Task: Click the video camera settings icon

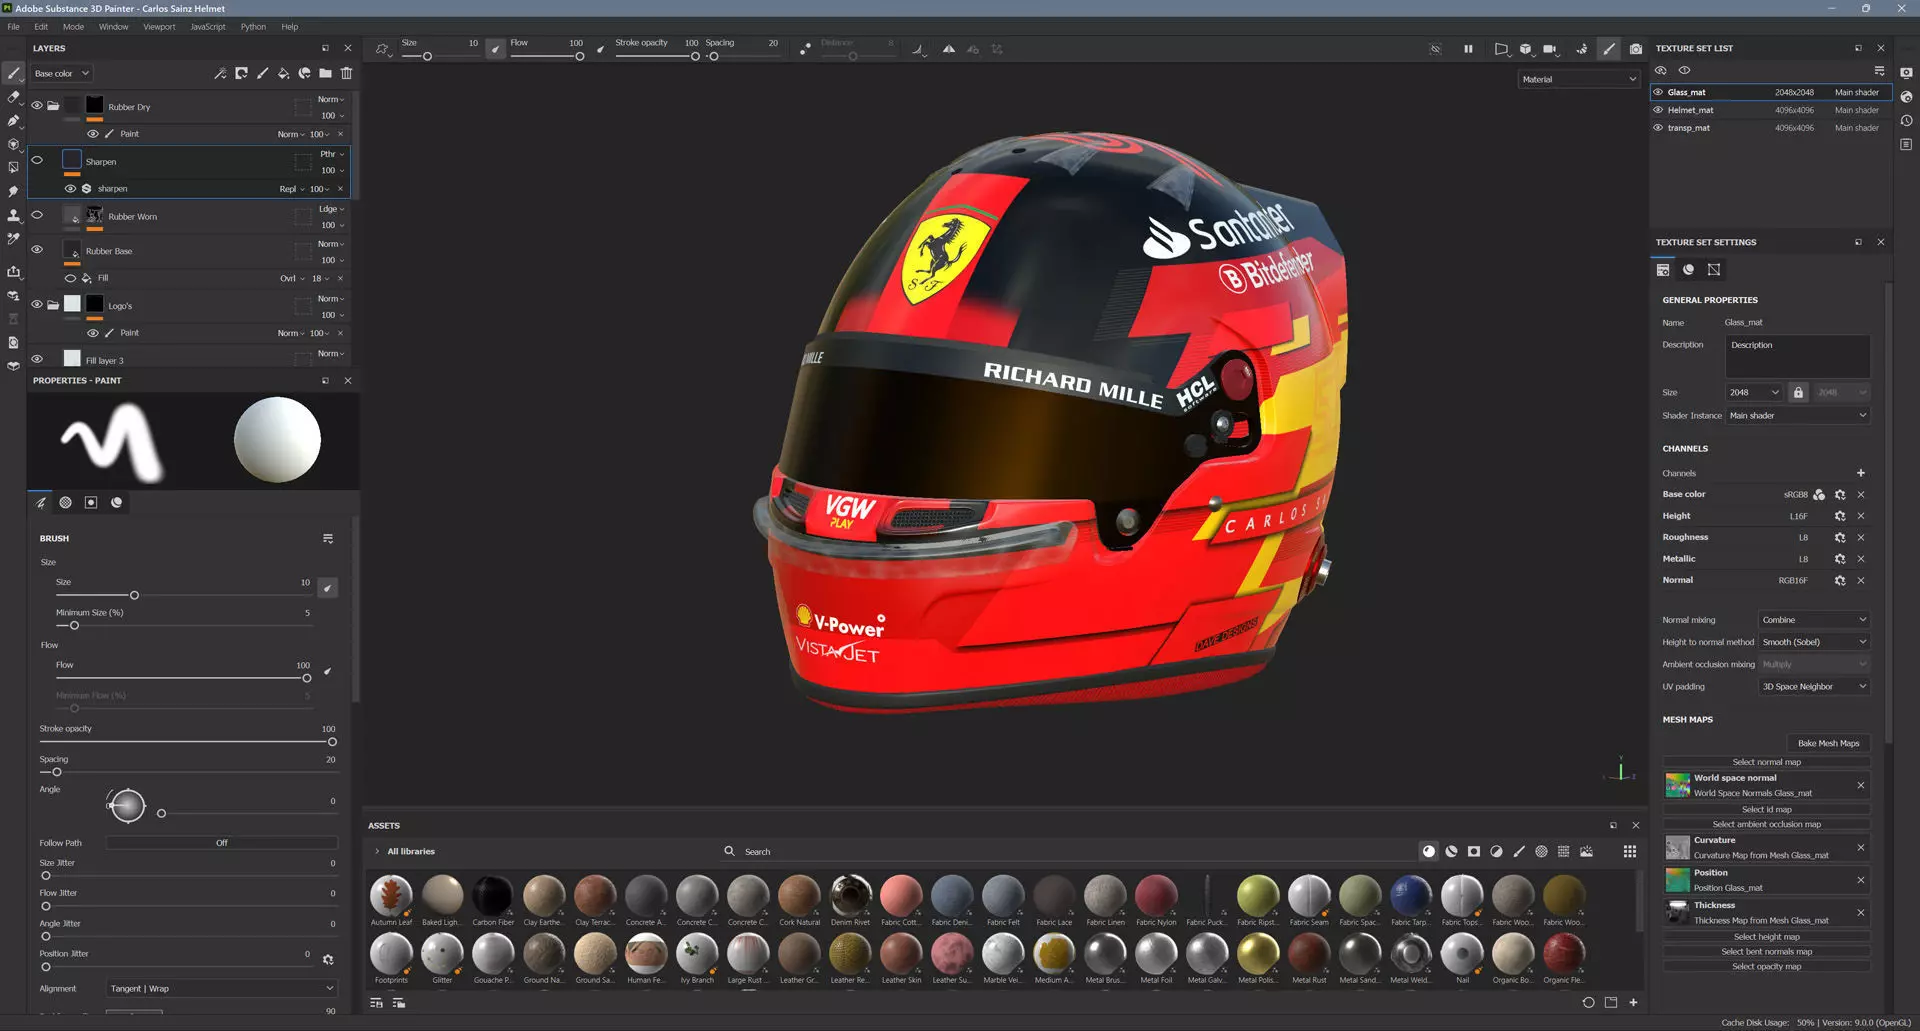Action: point(1549,48)
